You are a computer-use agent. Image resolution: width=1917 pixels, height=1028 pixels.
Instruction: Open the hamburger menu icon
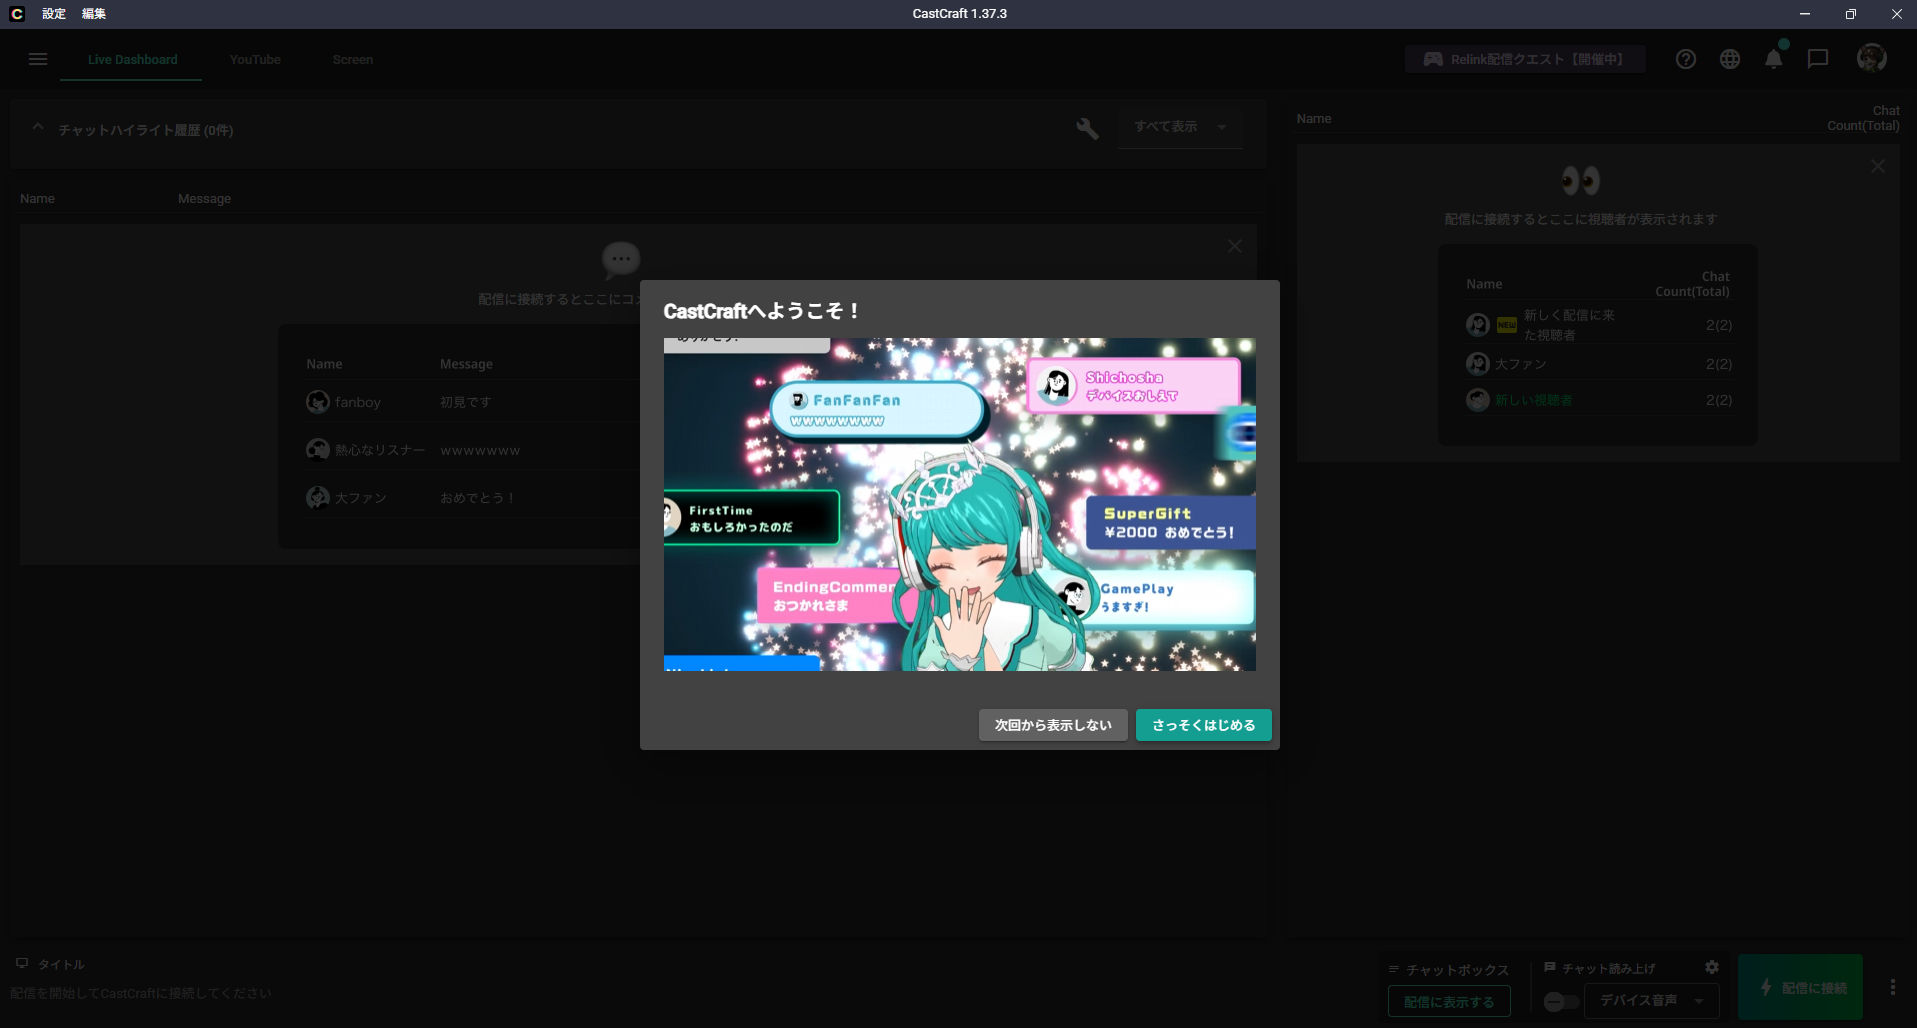(38, 59)
